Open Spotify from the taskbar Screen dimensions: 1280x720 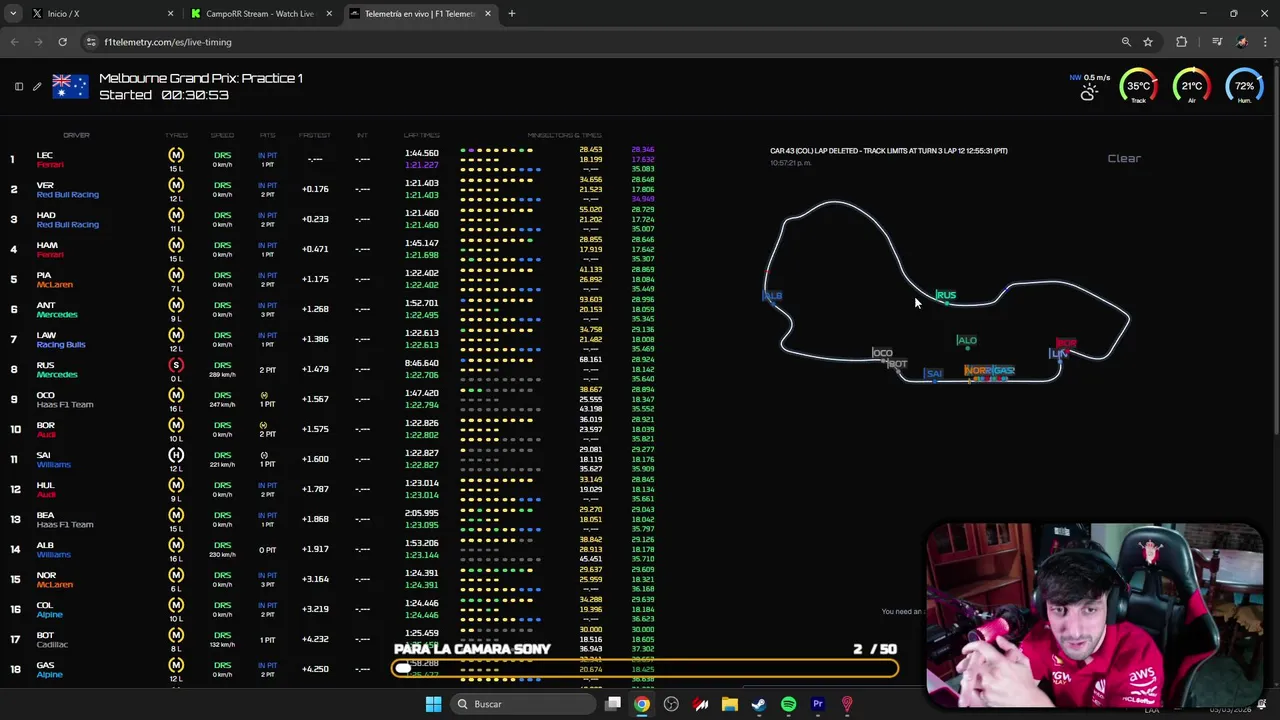pos(788,704)
